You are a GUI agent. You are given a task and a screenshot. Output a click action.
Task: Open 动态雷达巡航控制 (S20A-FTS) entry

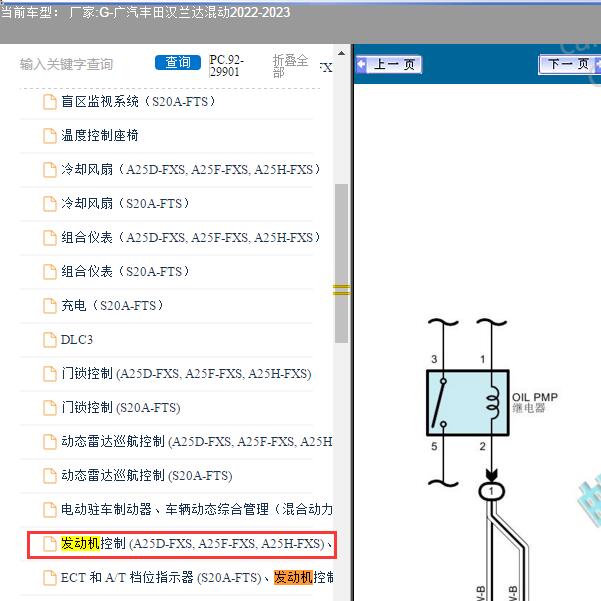point(147,476)
